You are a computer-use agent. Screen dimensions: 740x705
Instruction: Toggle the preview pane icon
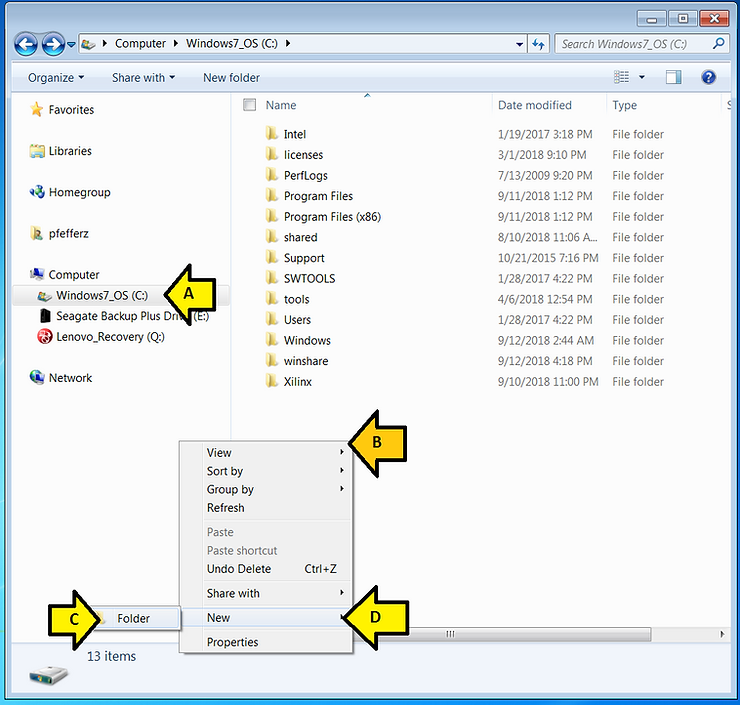(673, 77)
